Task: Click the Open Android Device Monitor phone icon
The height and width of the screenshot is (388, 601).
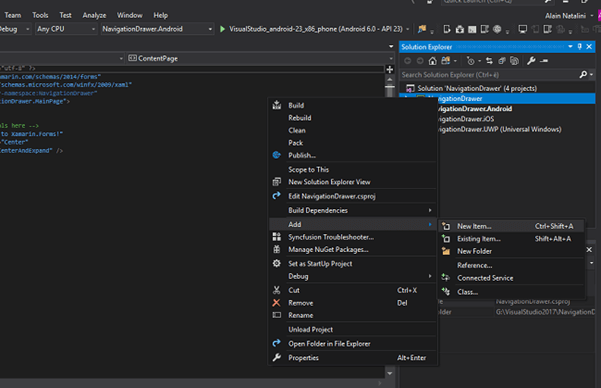Action: (447, 29)
